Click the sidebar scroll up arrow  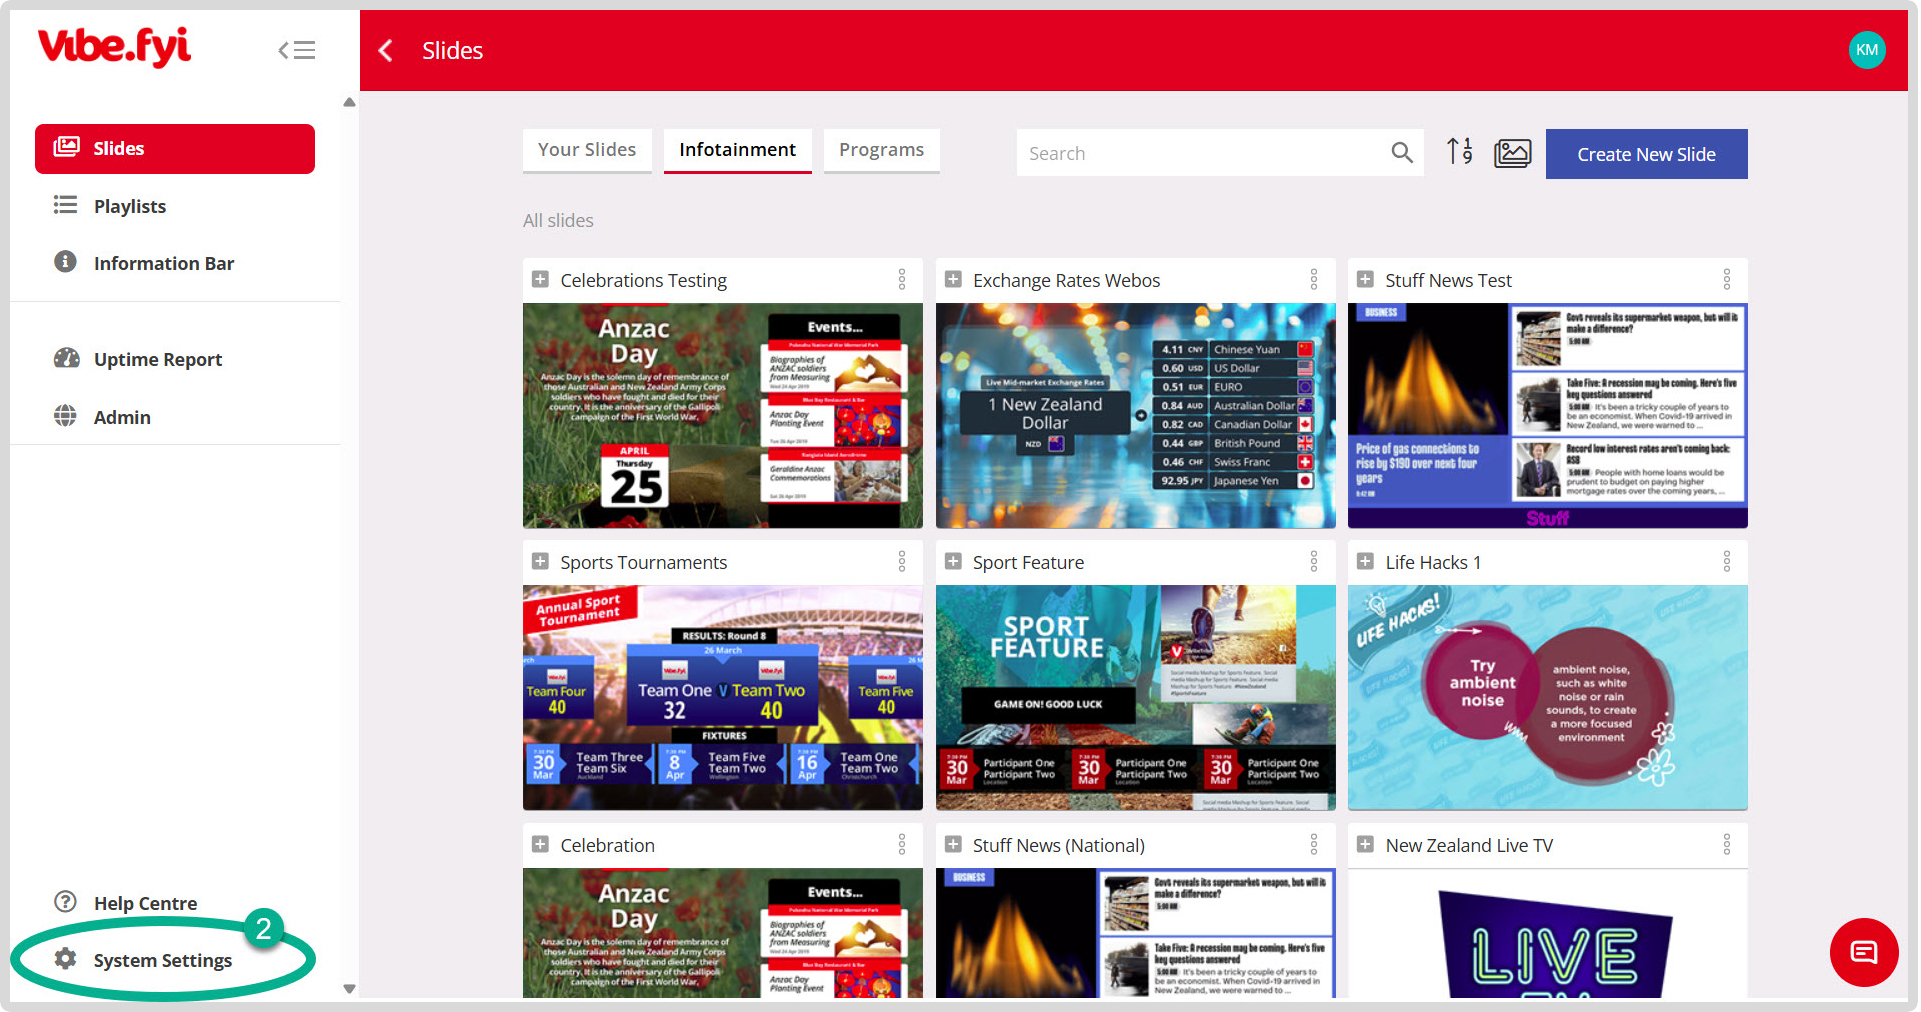coord(349,102)
